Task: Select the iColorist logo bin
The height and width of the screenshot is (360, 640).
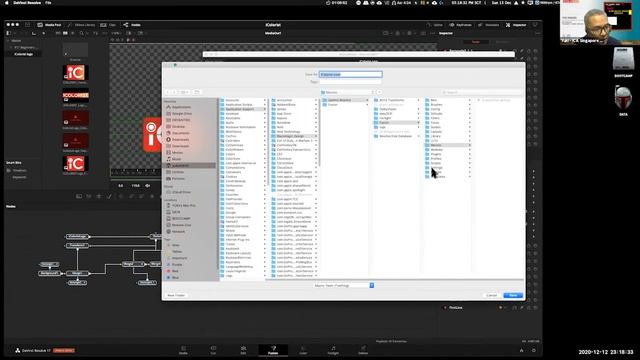Action: tap(24, 54)
